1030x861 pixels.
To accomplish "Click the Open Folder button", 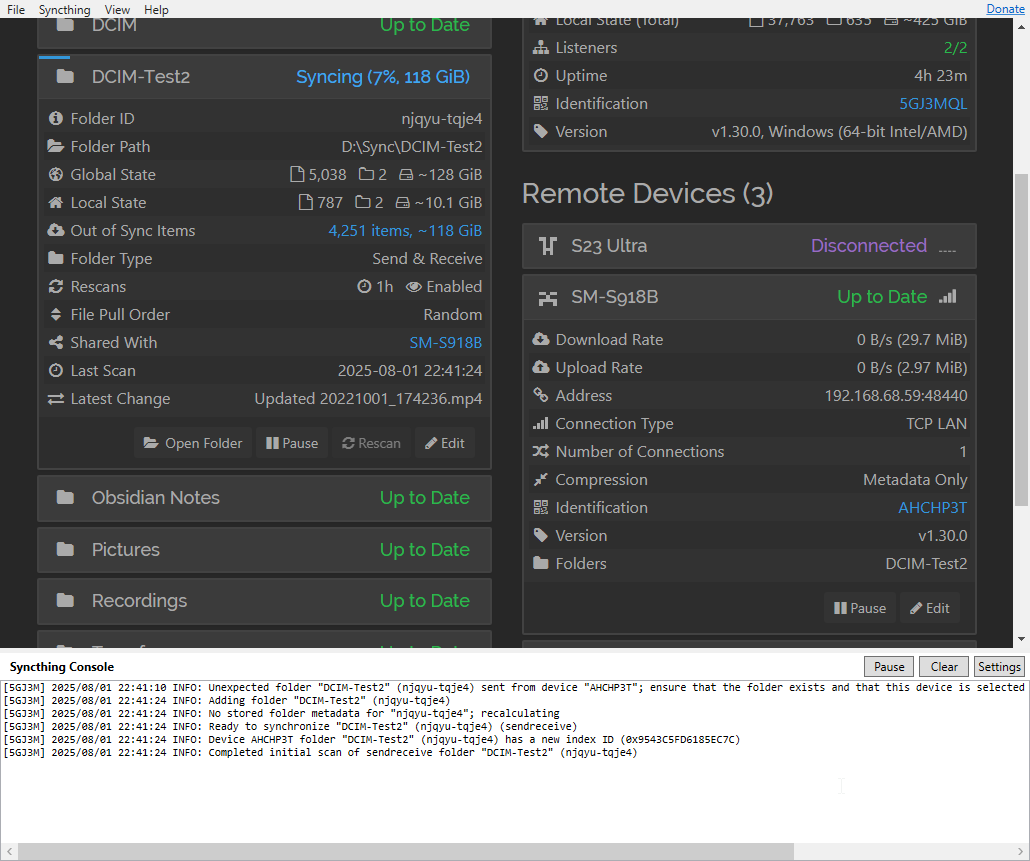I will (x=193, y=443).
